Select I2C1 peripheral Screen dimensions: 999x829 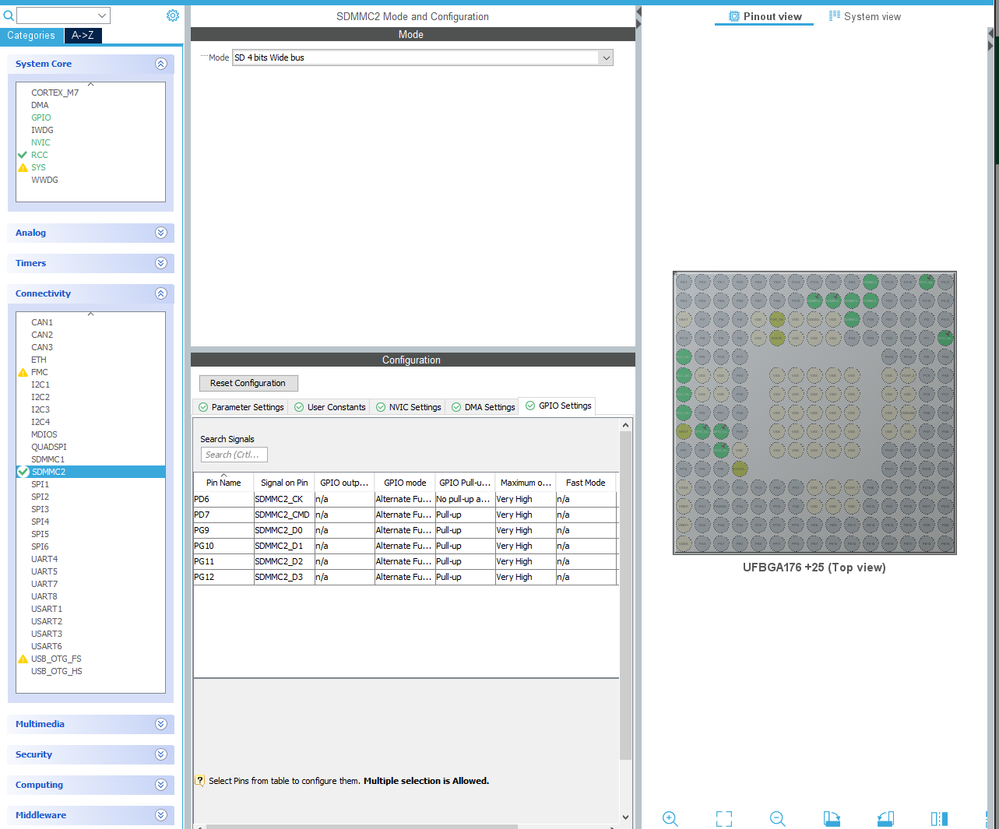40,385
